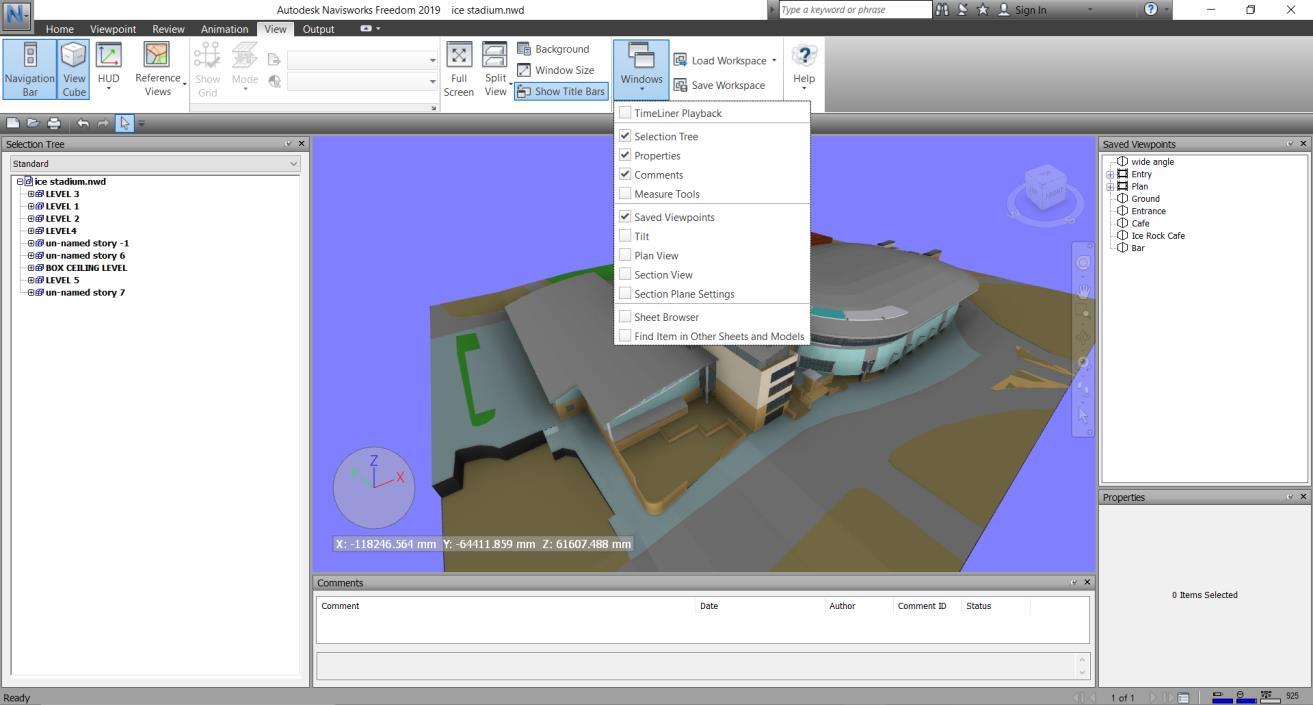Enable the Plan View checkbox
Viewport: 1313px width, 705px height.
click(625, 255)
